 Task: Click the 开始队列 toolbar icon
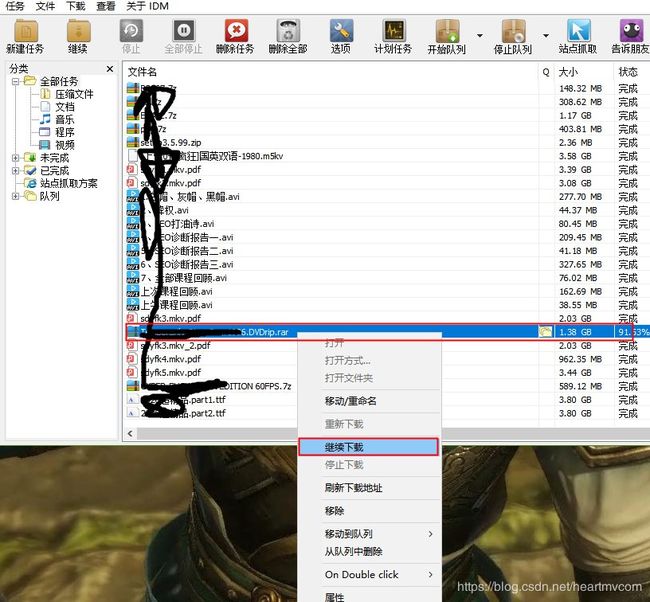447,36
